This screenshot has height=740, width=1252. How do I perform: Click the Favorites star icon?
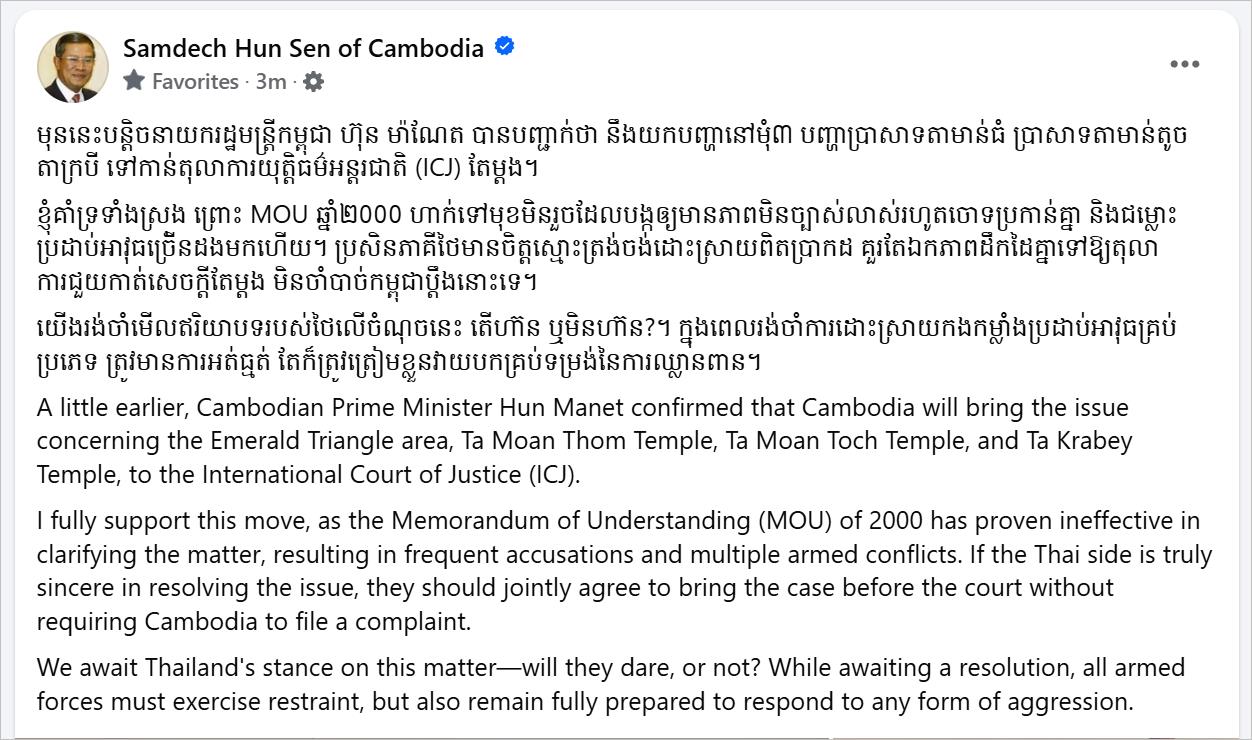tap(134, 81)
